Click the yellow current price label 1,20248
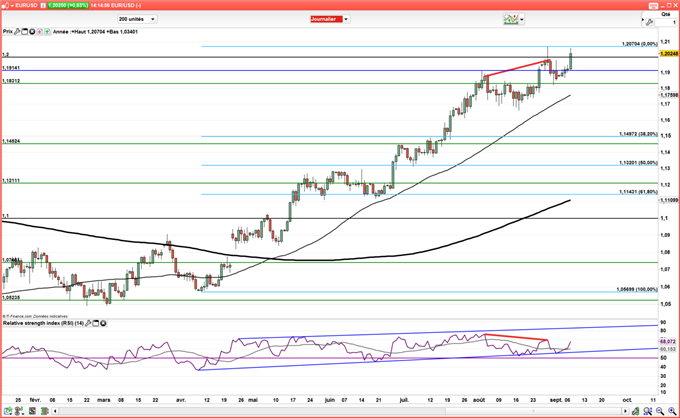 click(669, 53)
